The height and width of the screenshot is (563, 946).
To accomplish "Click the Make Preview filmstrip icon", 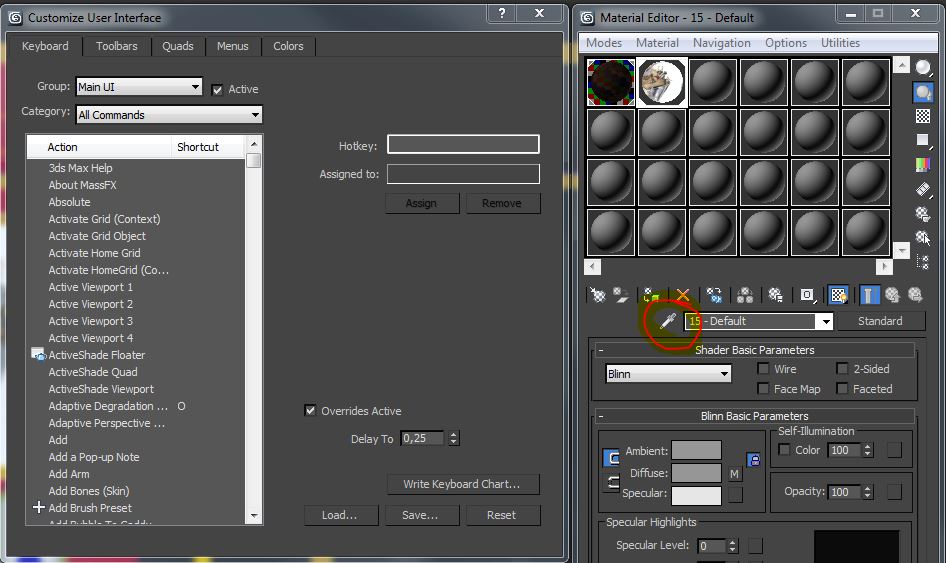I will [x=923, y=189].
